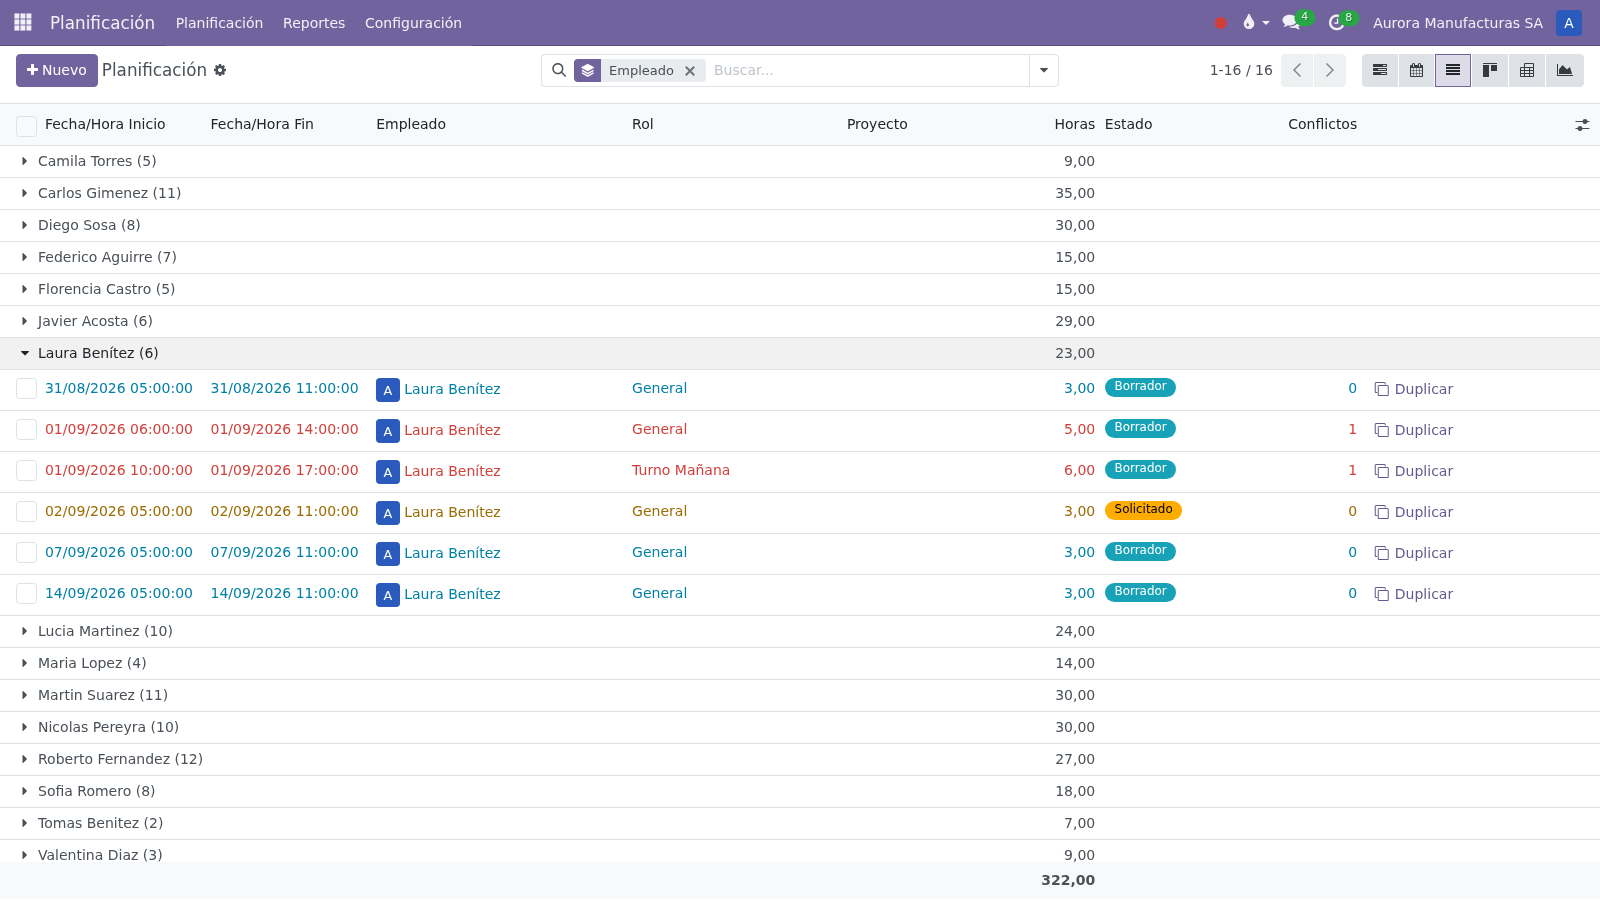Check the 01/09/2026 06:00:00 shift row
This screenshot has width=1600, height=900.
click(x=27, y=430)
